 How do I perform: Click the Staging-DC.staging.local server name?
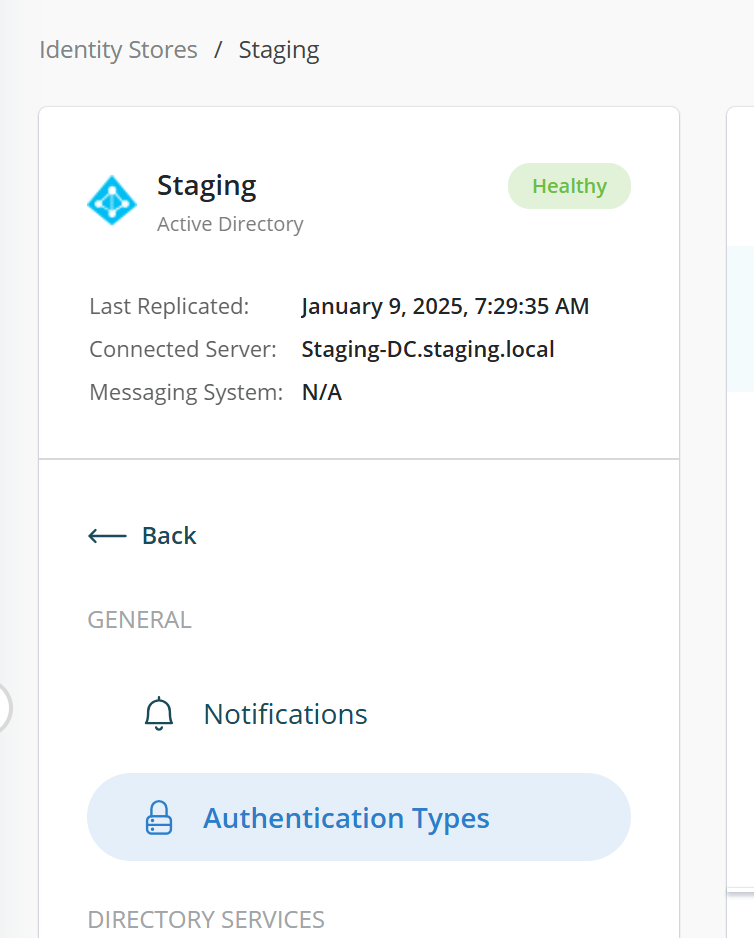click(428, 349)
